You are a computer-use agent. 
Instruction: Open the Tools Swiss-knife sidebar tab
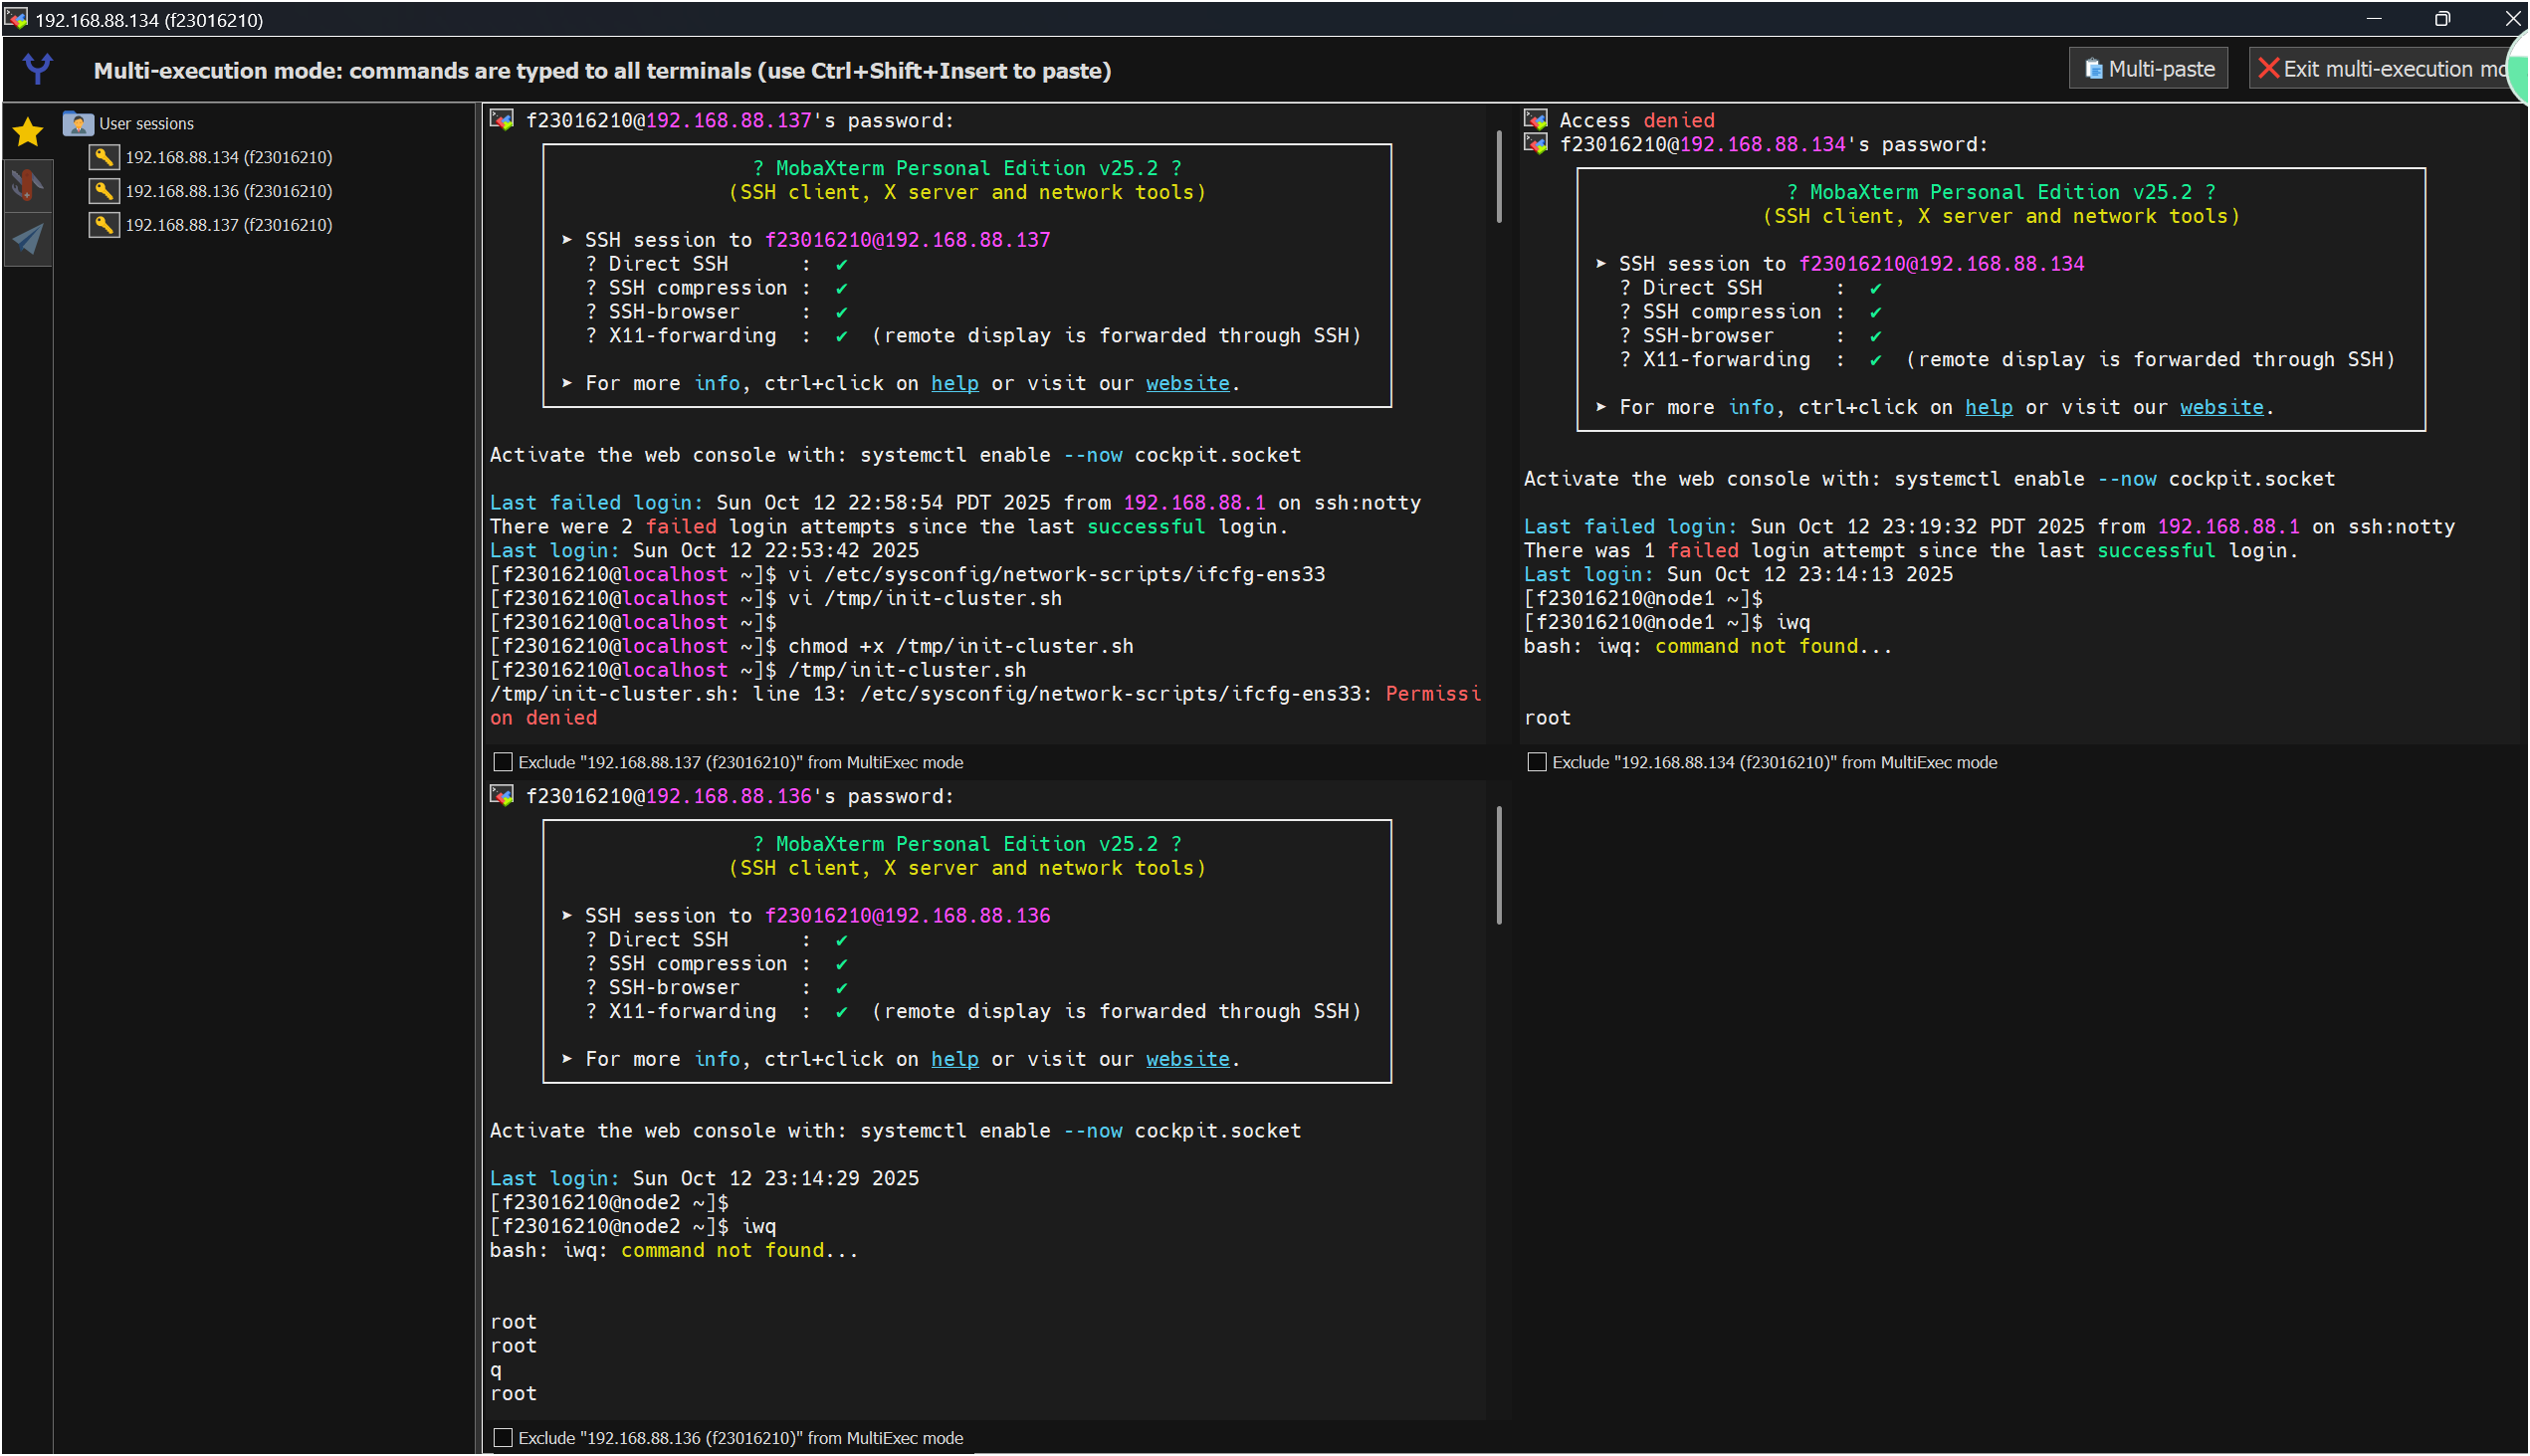(28, 185)
